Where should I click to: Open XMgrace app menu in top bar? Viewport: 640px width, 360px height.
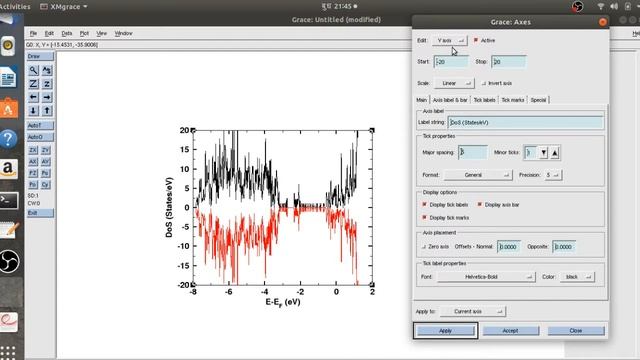point(64,7)
